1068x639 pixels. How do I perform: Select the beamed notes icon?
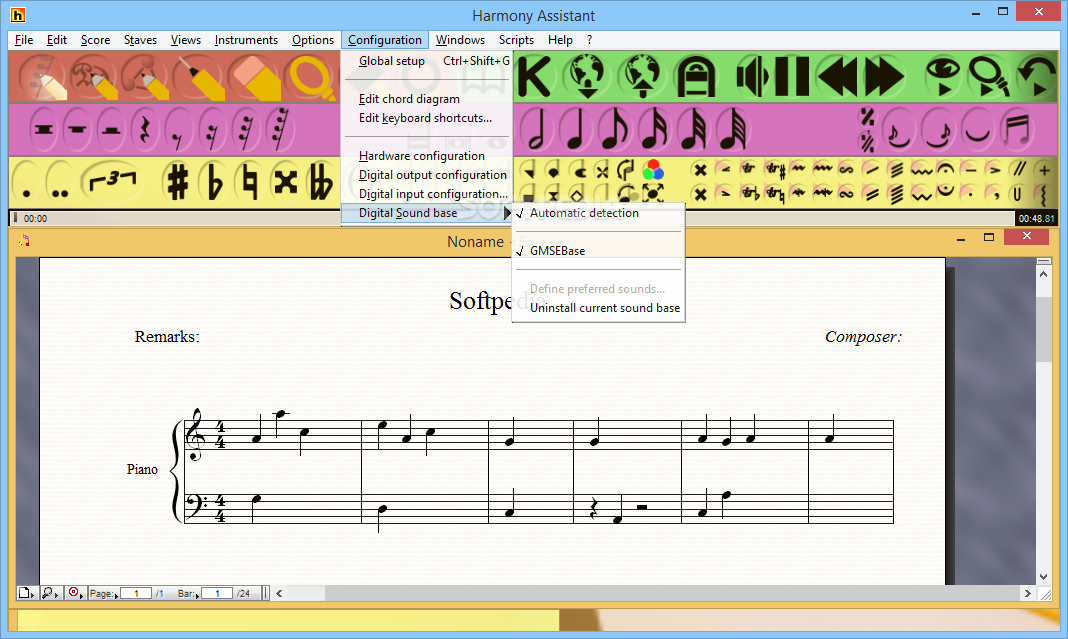1018,129
